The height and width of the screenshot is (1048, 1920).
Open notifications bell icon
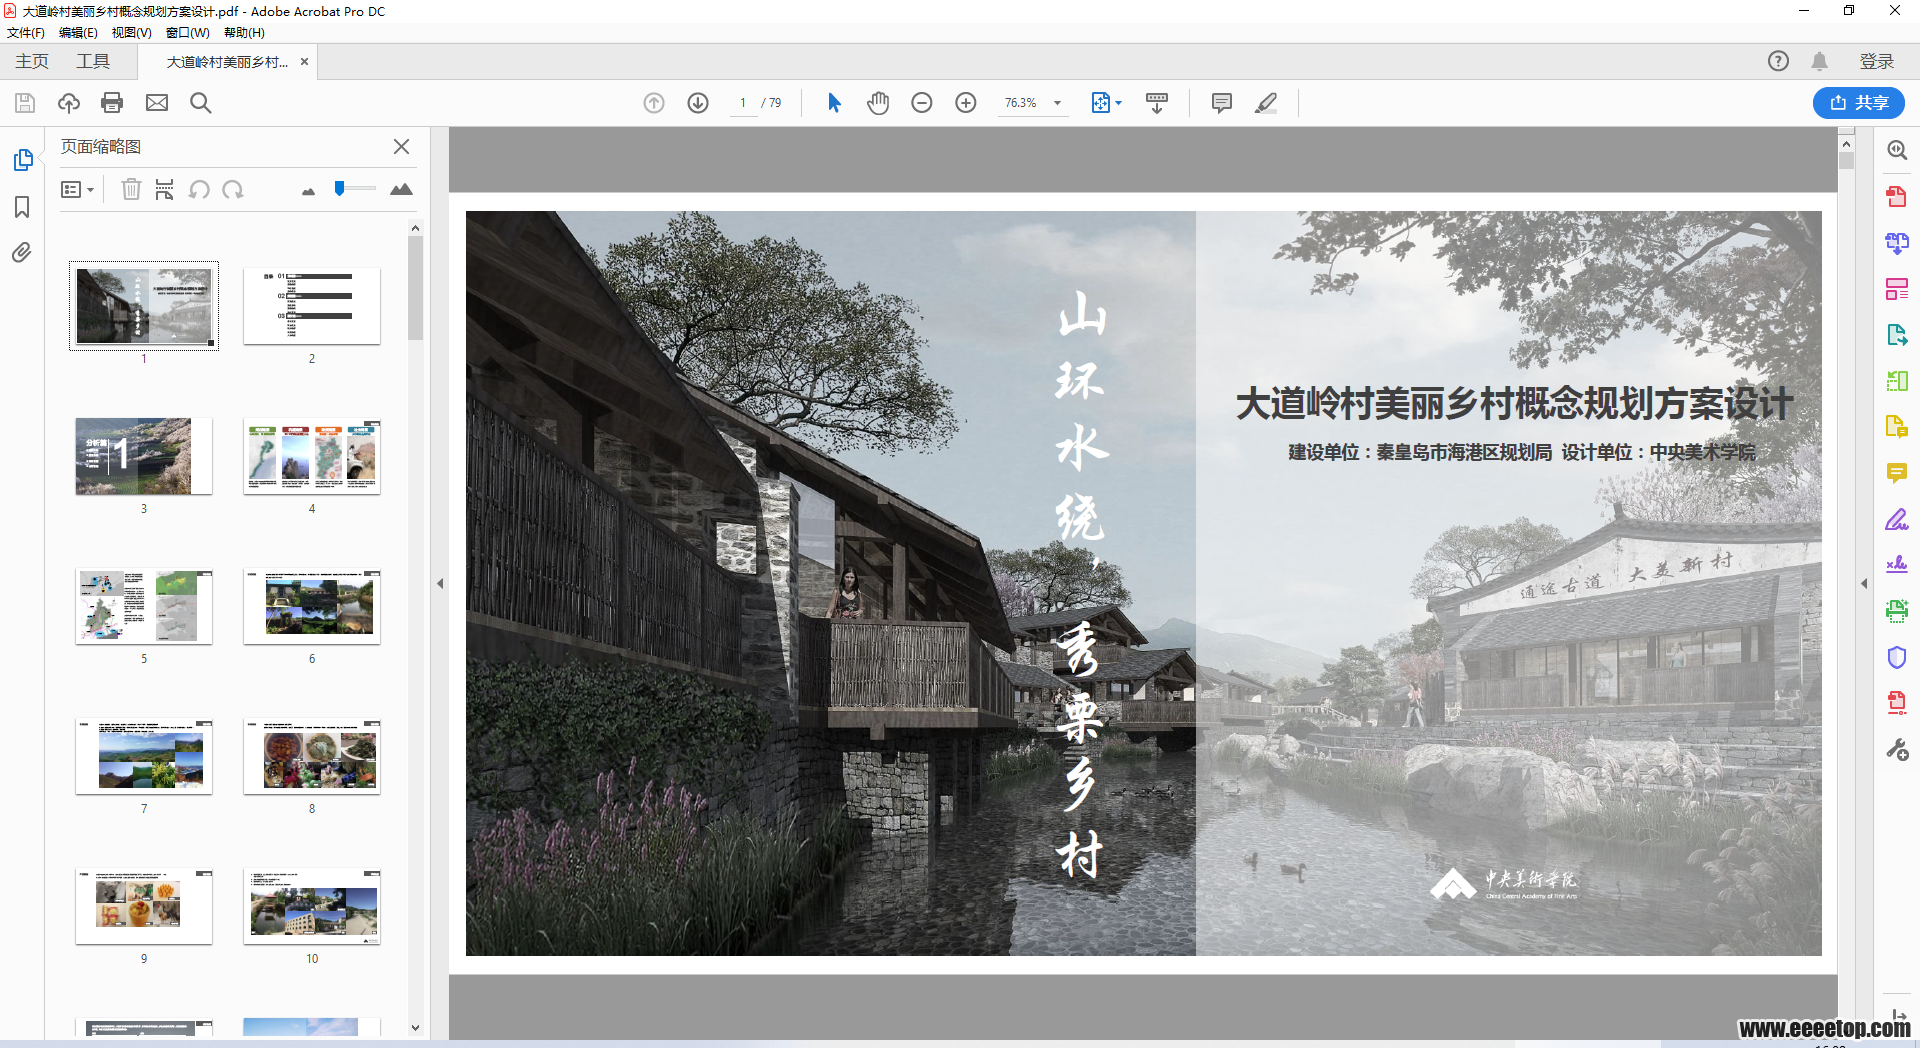1819,61
